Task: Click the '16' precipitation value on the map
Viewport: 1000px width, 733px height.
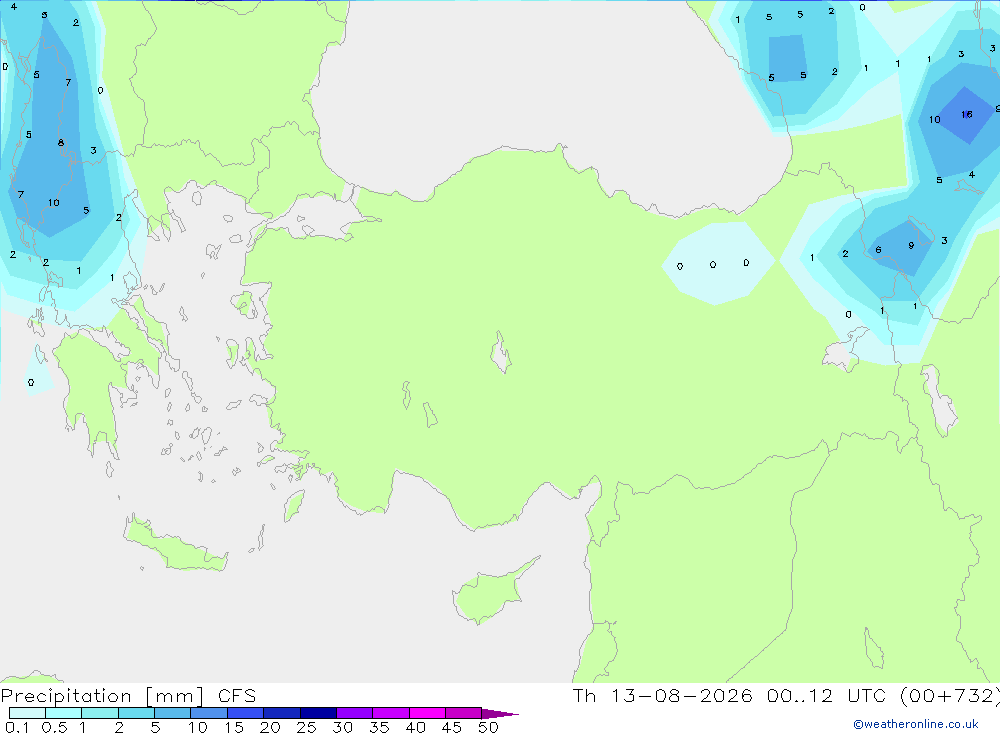Action: (967, 114)
